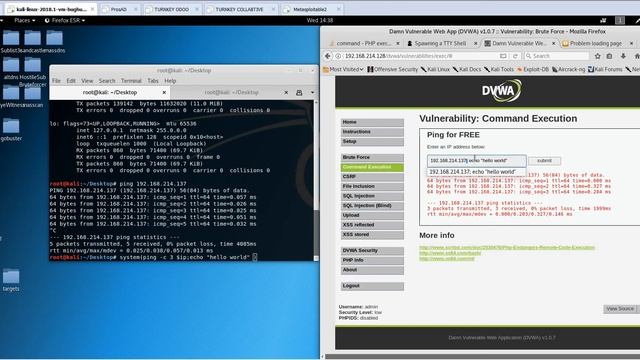Select the autocomplete suggestion echo hello world
This screenshot has width=640, height=360.
click(x=476, y=172)
